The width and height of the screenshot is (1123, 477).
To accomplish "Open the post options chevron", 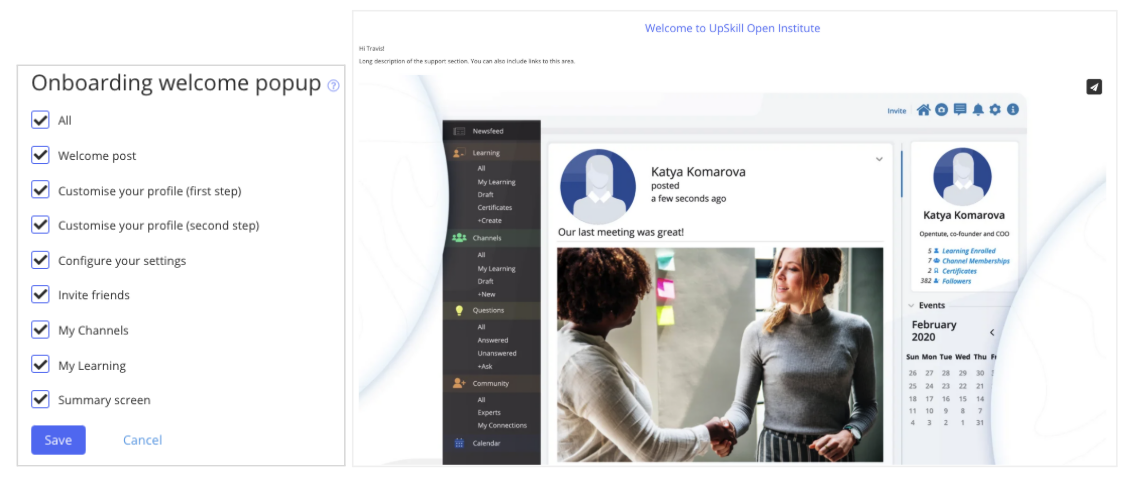I will 879,159.
